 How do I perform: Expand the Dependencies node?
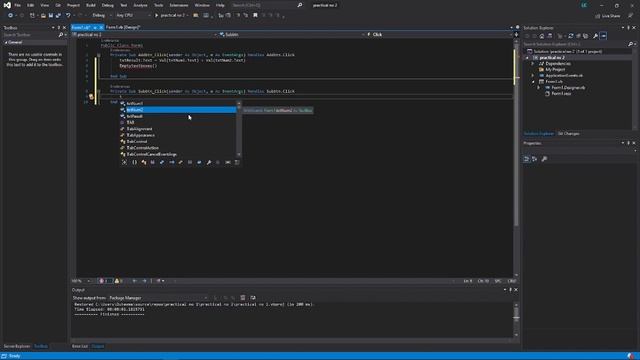tap(533, 64)
